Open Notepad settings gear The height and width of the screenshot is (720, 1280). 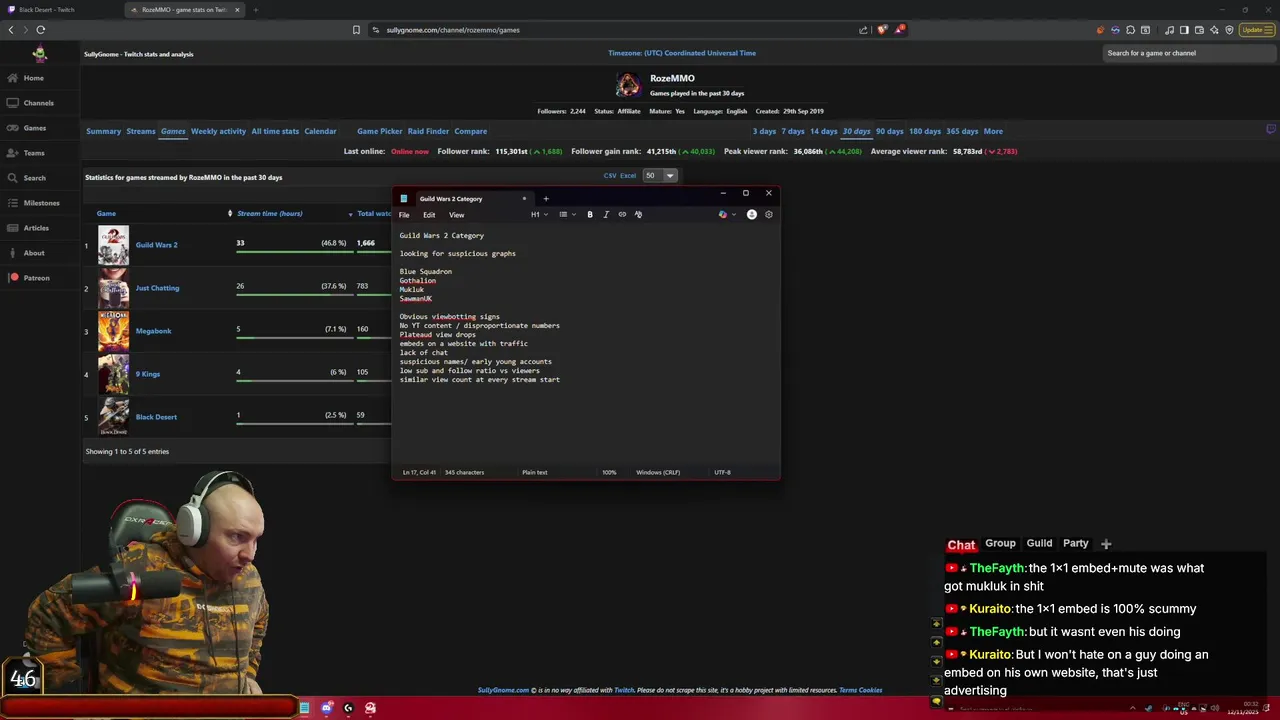[x=768, y=214]
